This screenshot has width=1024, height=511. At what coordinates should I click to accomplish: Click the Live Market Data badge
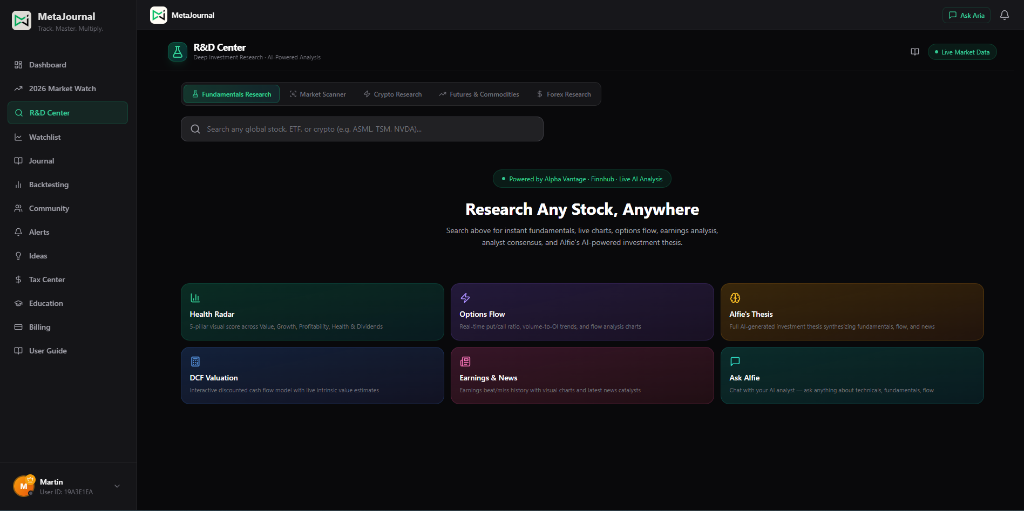pyautogui.click(x=963, y=52)
